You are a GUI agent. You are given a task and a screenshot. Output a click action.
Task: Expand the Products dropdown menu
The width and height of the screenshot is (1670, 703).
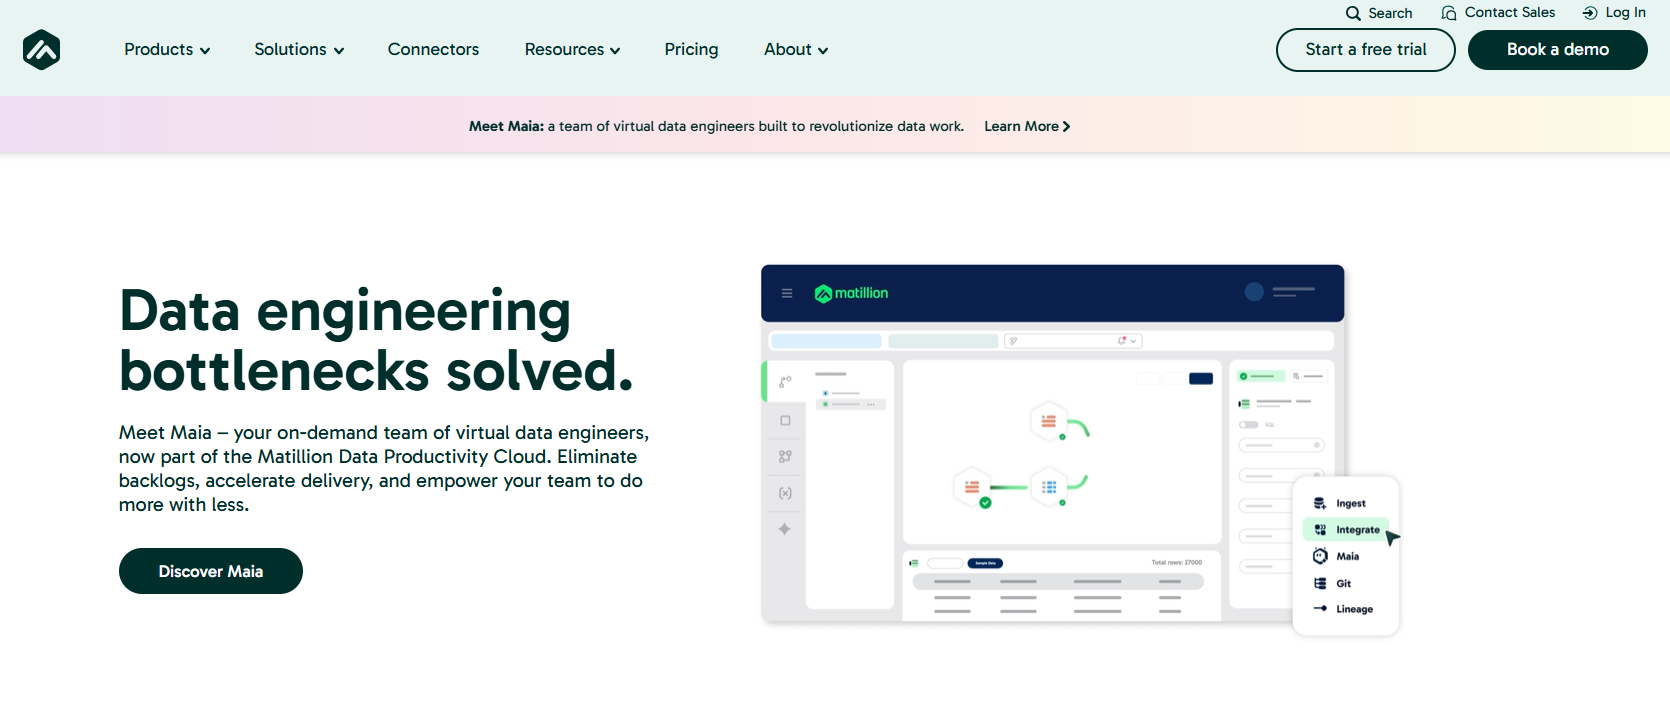(167, 49)
